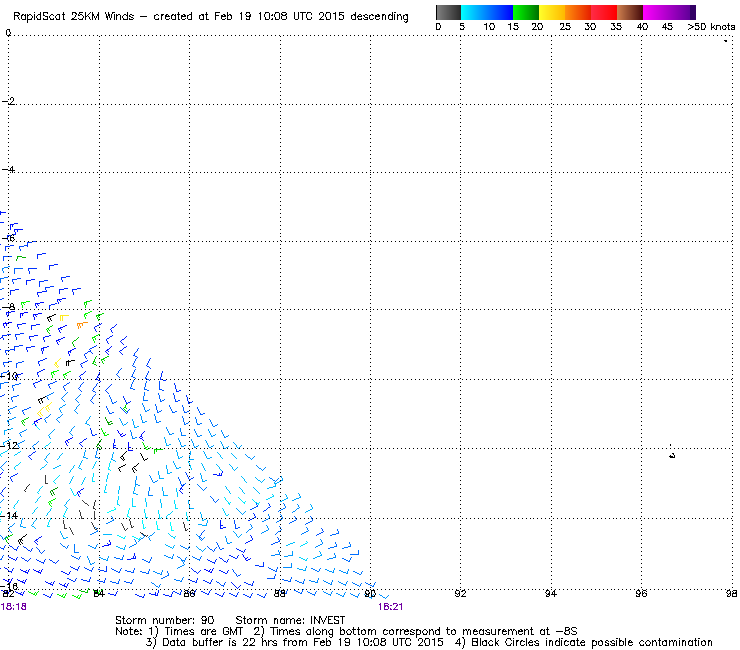This screenshot has height=650, width=740.
Task: Click the 'Black Circles indicate possible contamination' note
Action: point(592,642)
